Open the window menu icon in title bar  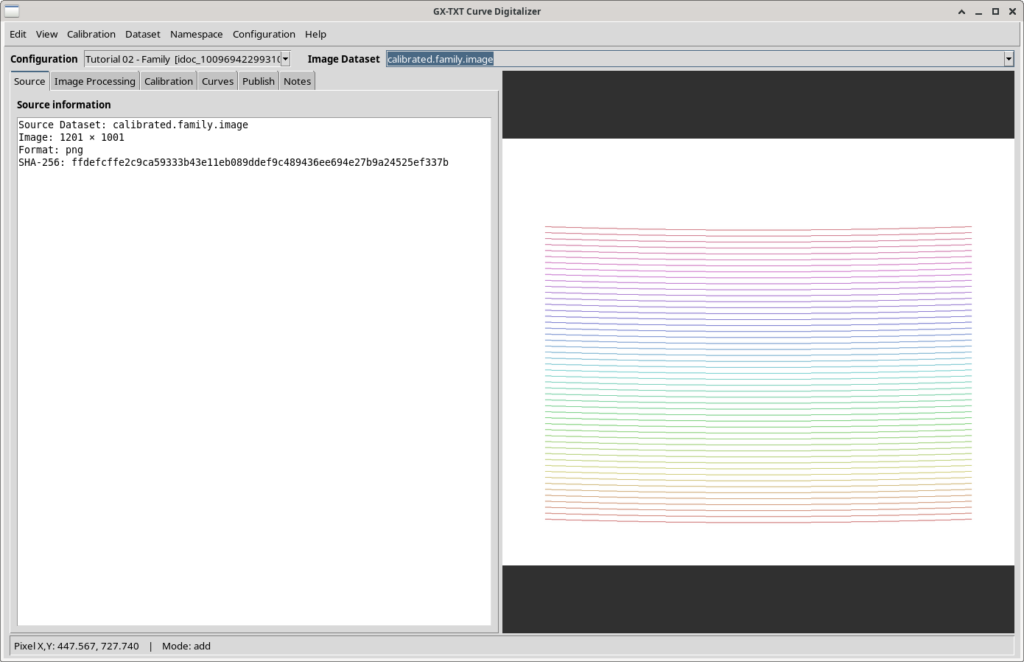[x=12, y=11]
